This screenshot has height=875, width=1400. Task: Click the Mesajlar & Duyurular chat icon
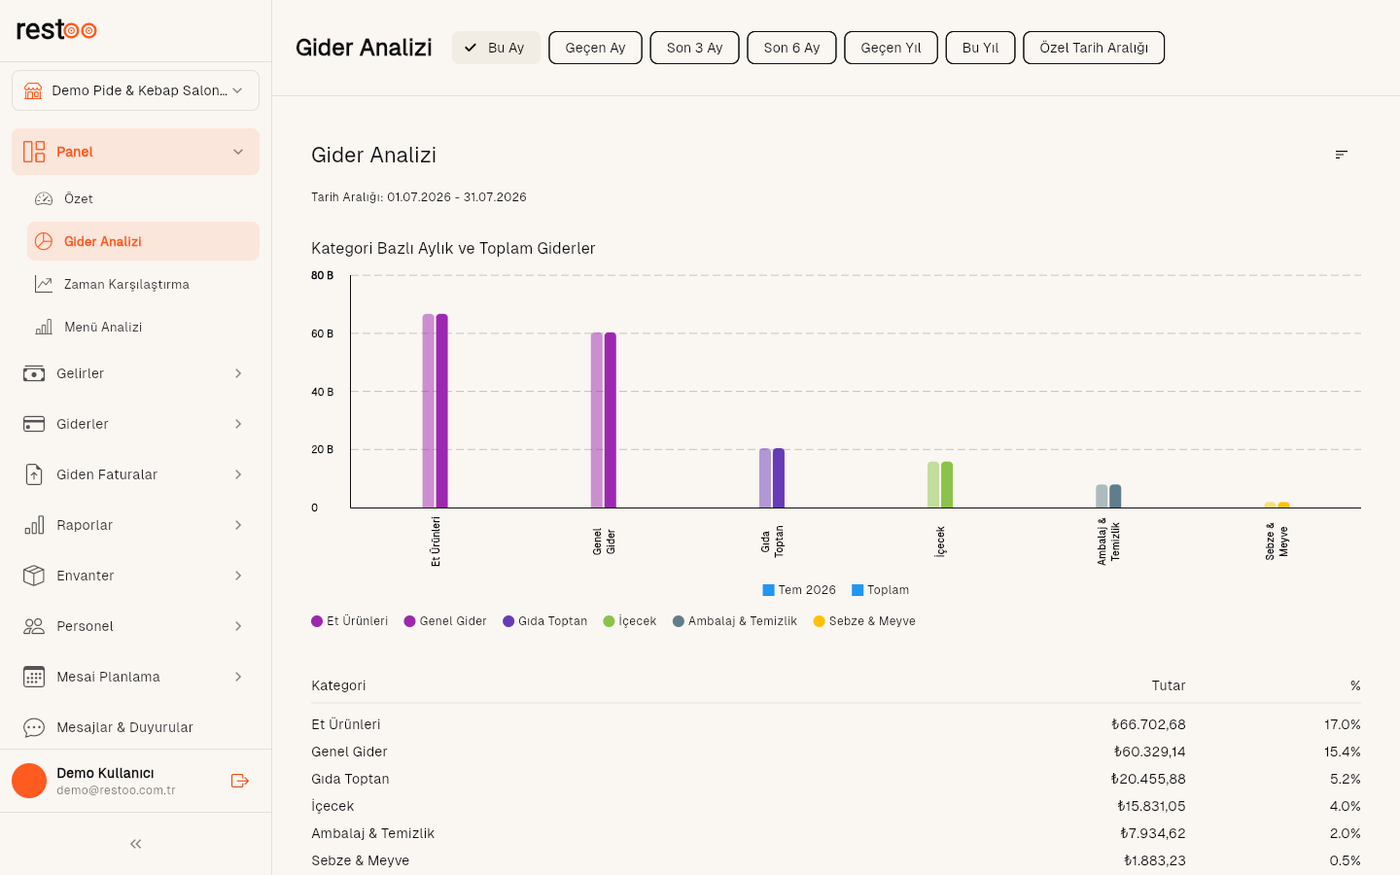click(34, 728)
